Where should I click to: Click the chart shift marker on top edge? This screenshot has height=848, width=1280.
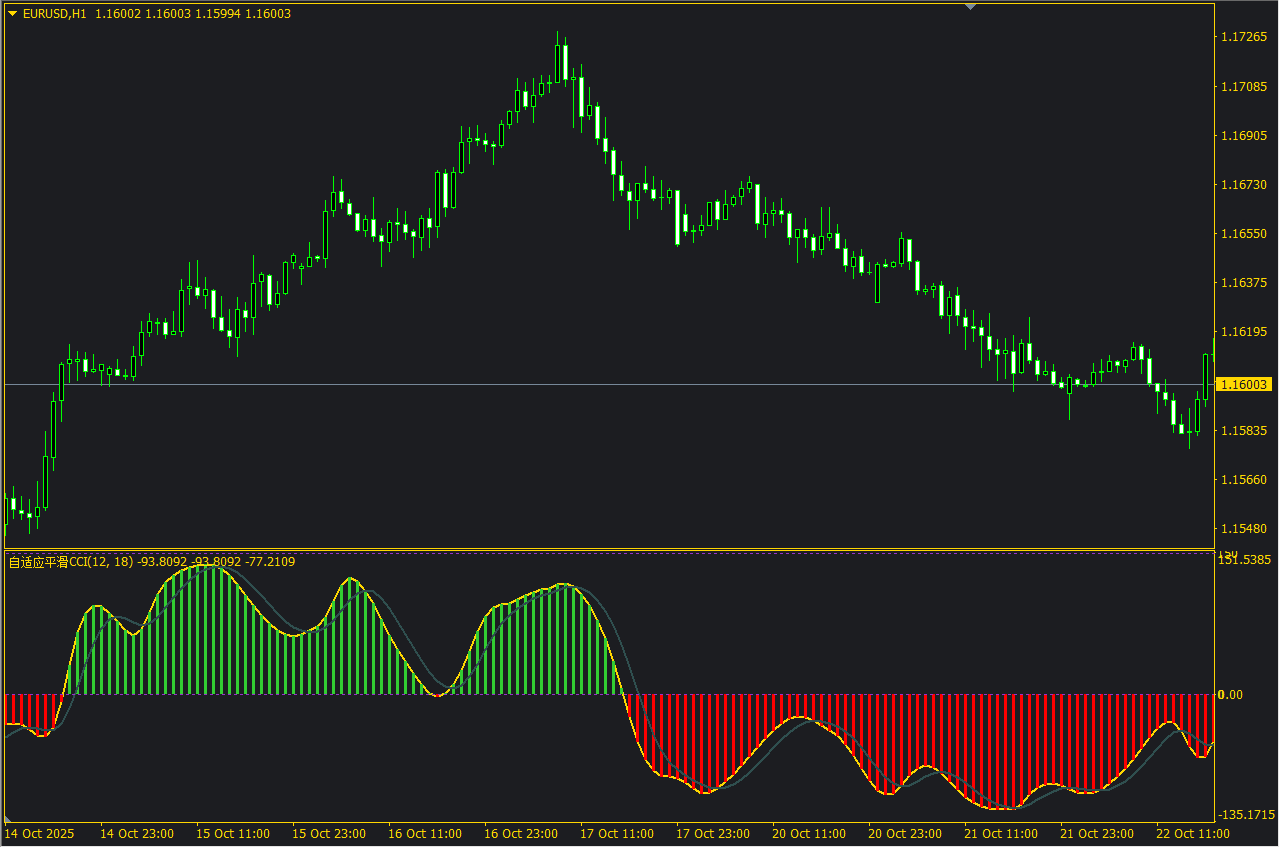[x=968, y=7]
